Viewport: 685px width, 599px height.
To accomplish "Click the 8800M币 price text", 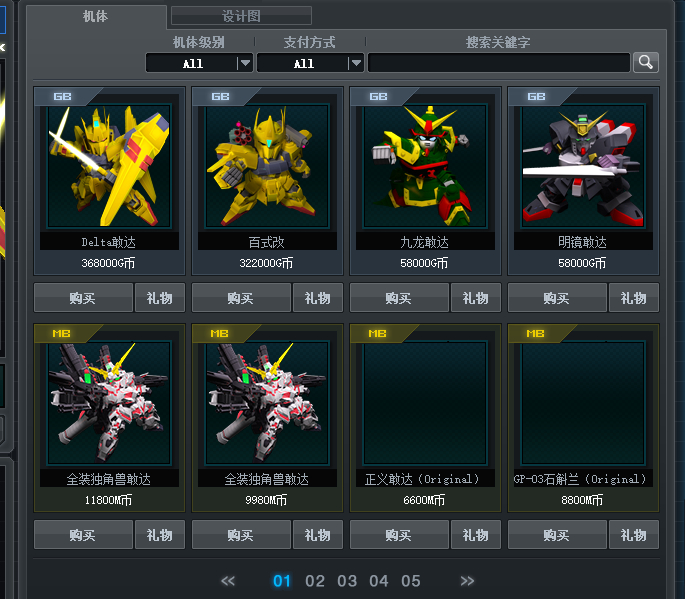I will [x=582, y=500].
